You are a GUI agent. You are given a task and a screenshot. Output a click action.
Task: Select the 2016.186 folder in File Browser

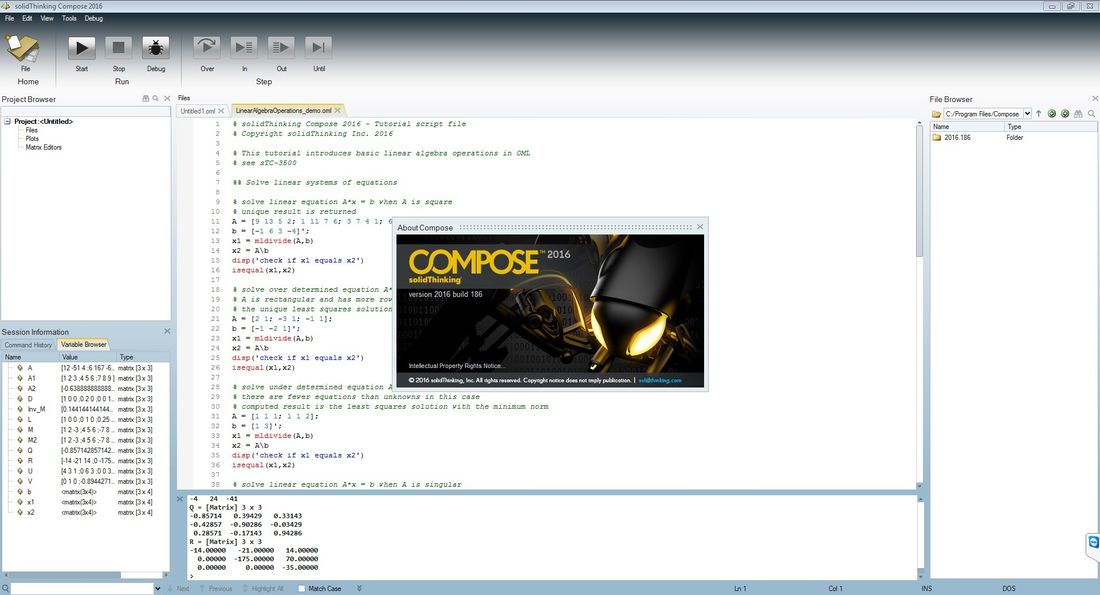(x=957, y=138)
